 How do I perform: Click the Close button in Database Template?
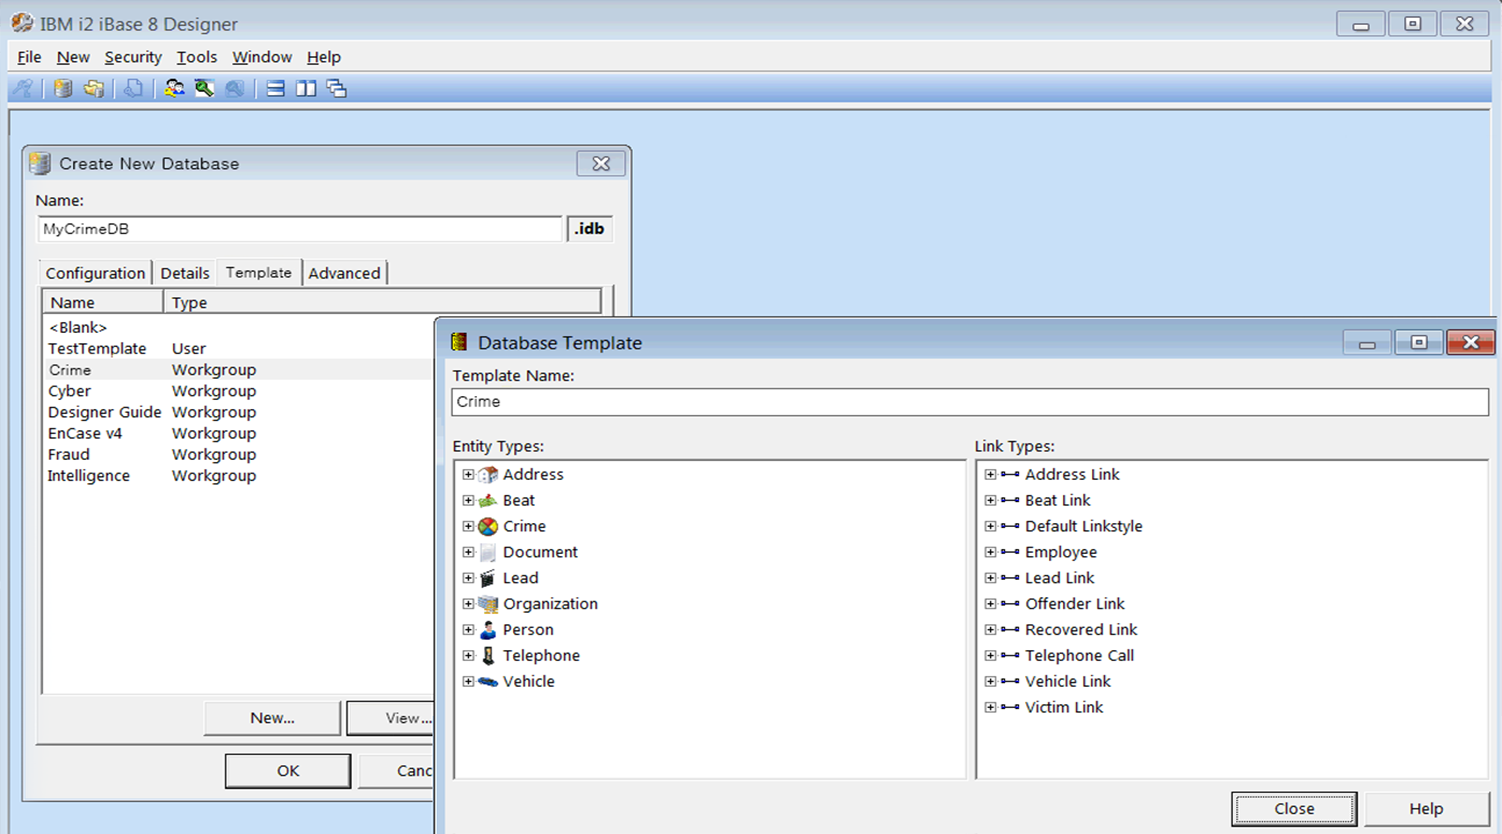[x=1294, y=809]
